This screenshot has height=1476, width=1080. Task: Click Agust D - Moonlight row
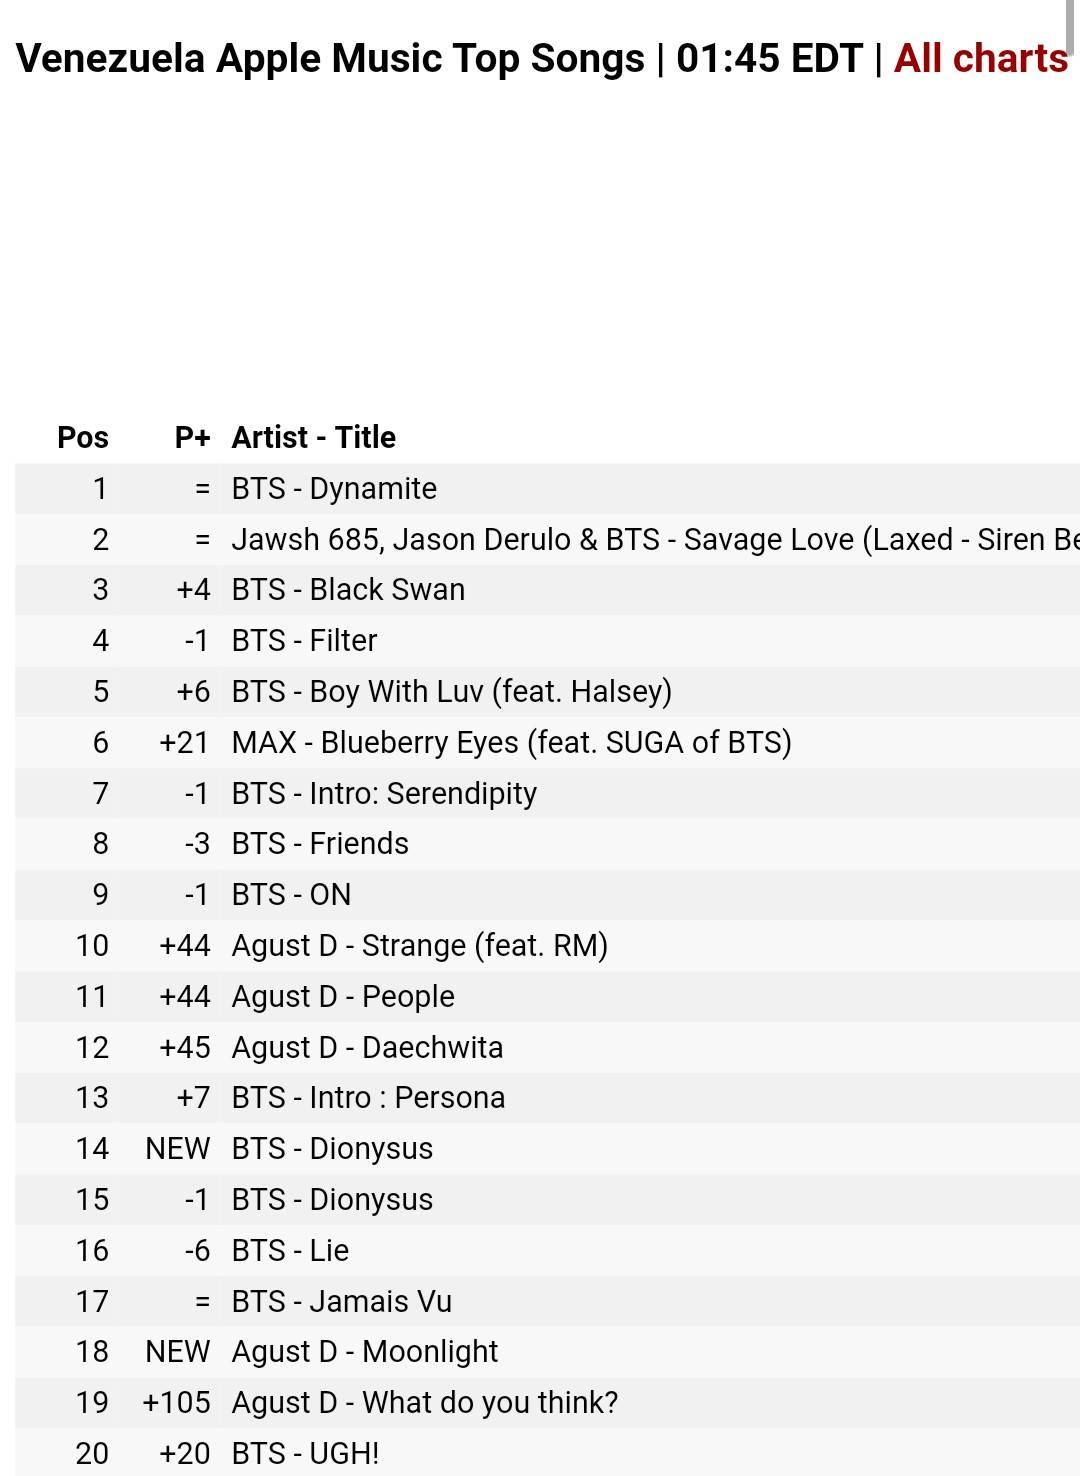tap(547, 1352)
